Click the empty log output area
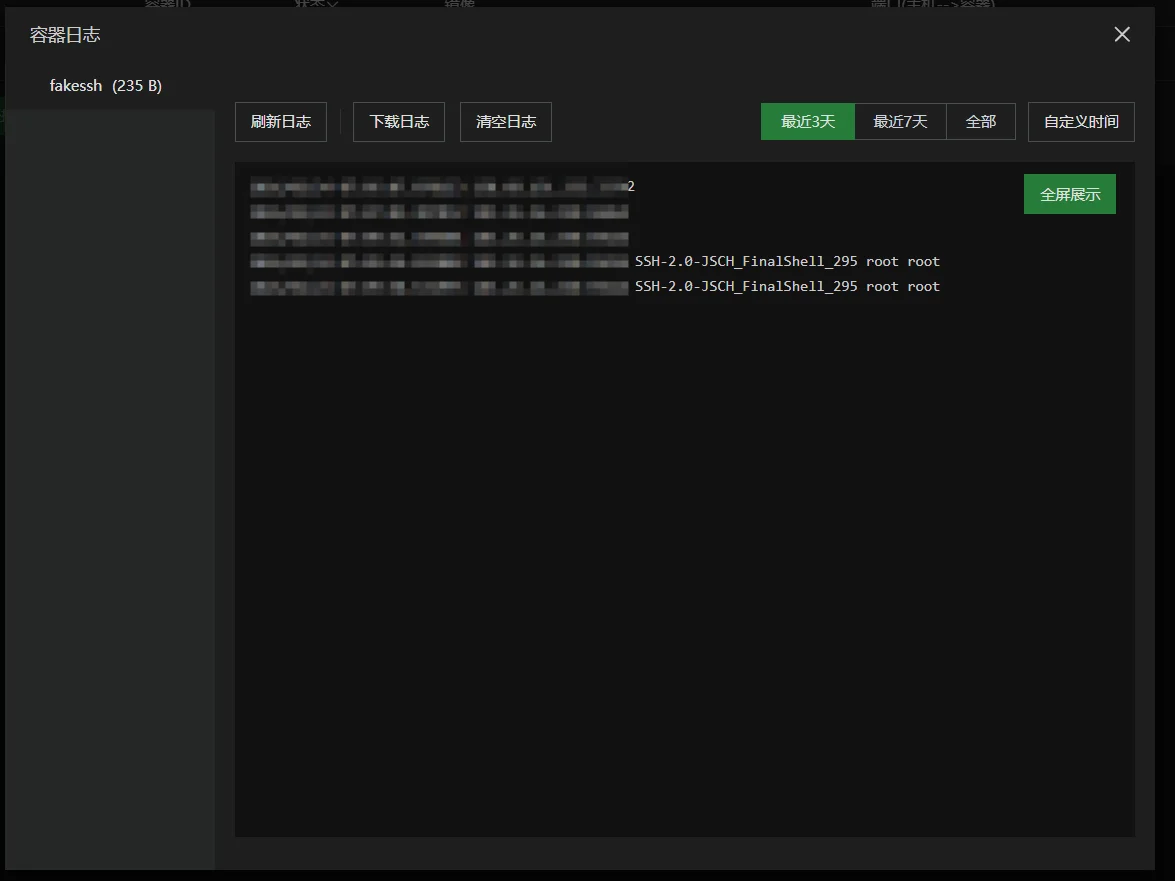1175x881 pixels. pos(684,560)
